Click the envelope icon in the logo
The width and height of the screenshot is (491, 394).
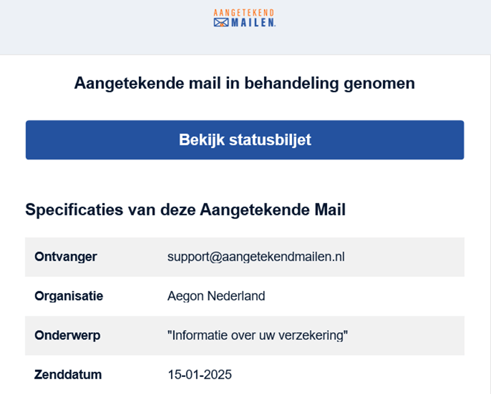click(x=221, y=23)
